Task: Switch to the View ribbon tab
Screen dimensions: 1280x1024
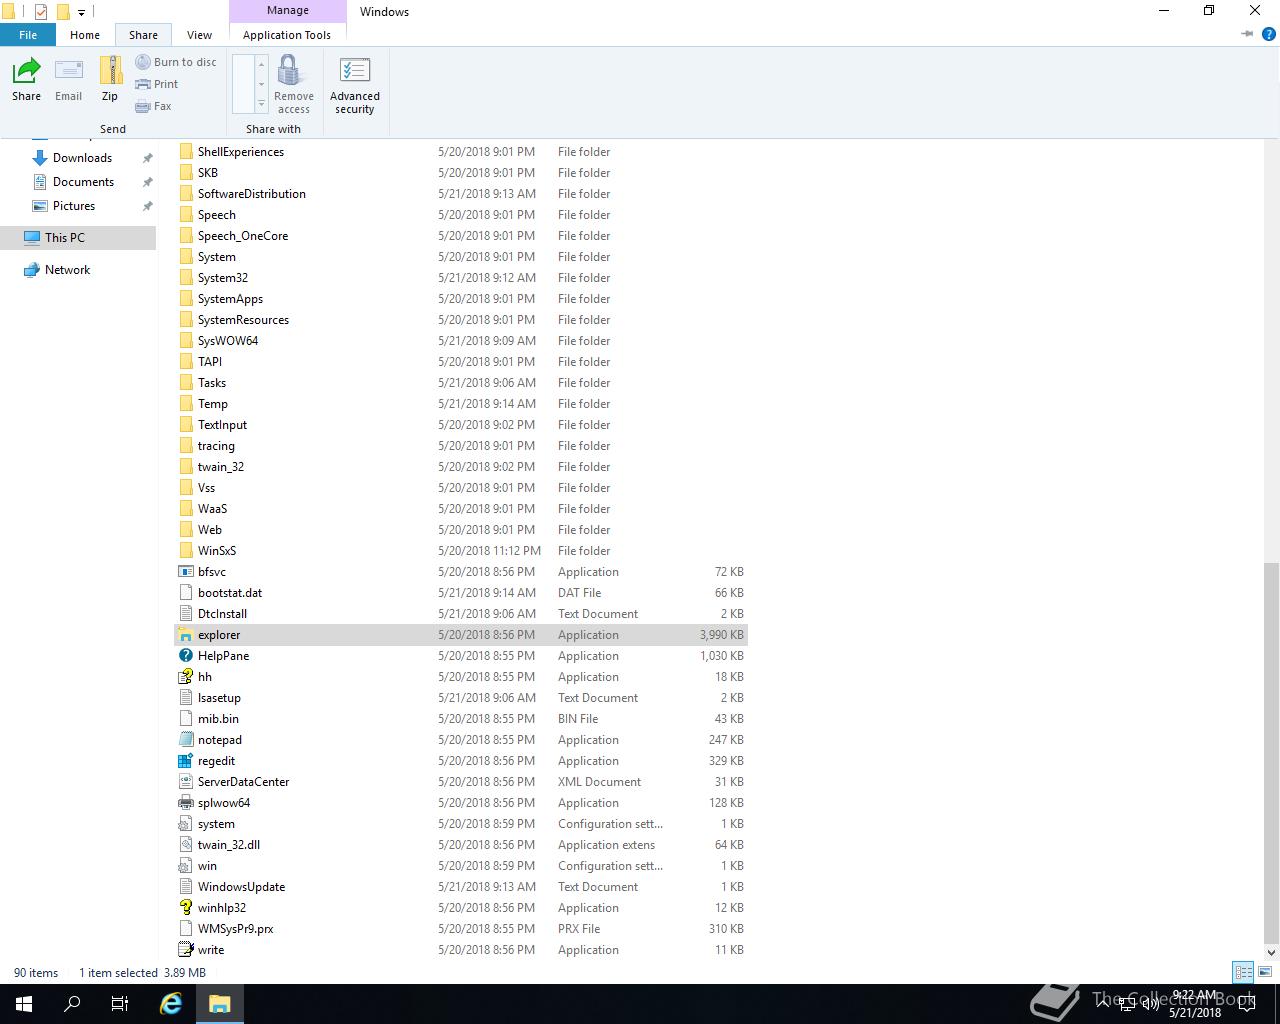Action: [x=199, y=35]
